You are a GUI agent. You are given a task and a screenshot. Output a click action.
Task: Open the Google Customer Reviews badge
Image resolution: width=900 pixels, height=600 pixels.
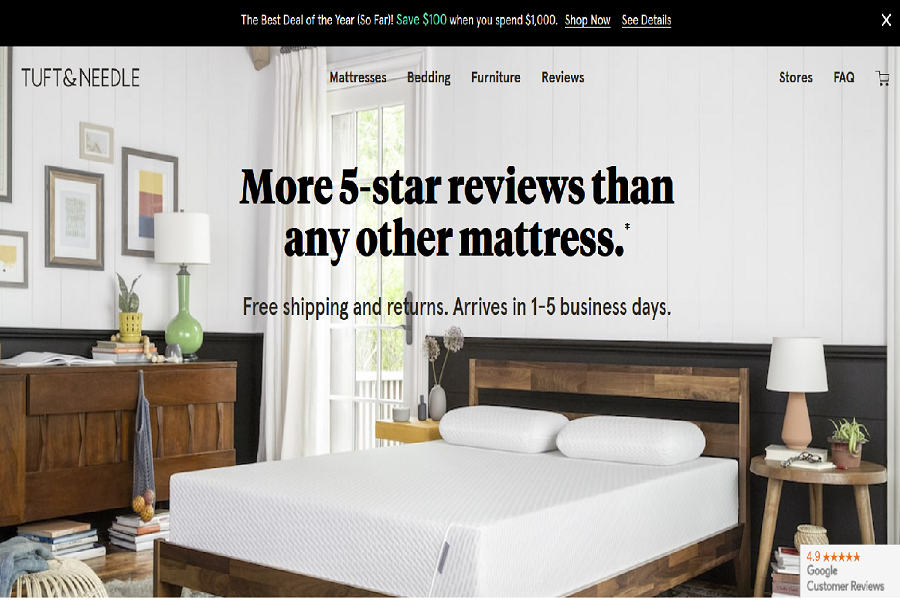[x=849, y=571]
